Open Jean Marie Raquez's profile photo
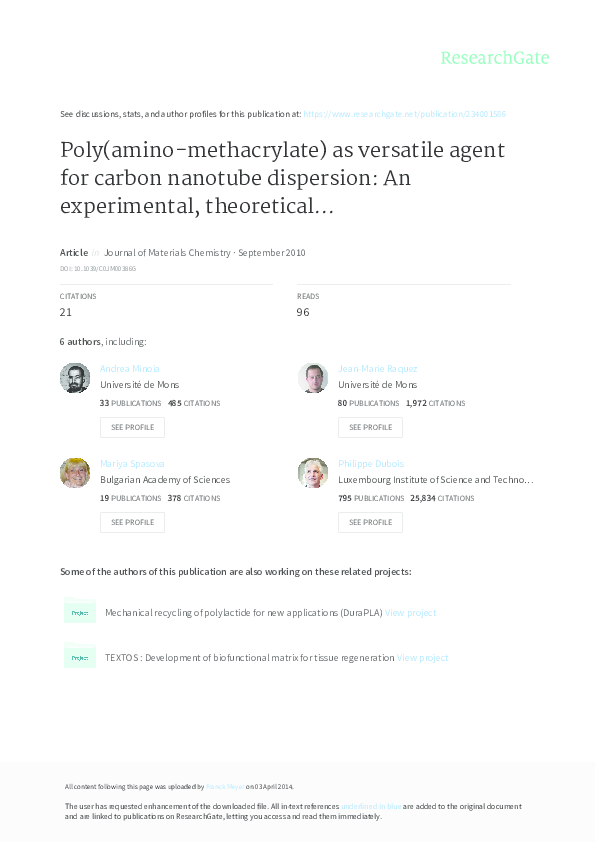The image size is (595, 842). coord(313,378)
